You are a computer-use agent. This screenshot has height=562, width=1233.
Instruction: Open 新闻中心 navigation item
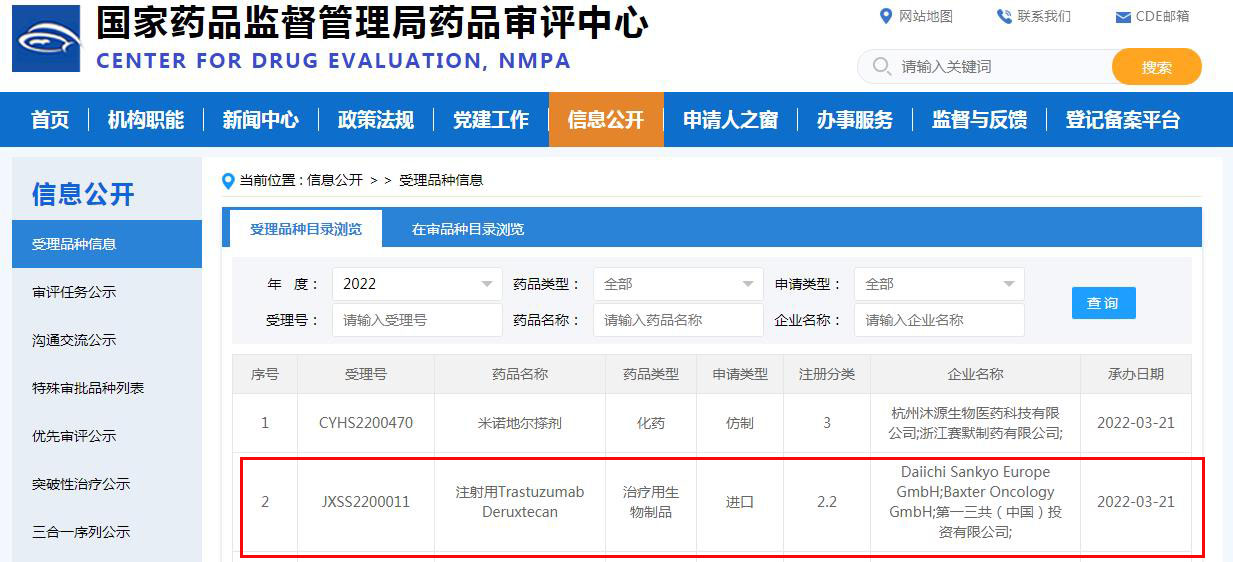coord(261,120)
